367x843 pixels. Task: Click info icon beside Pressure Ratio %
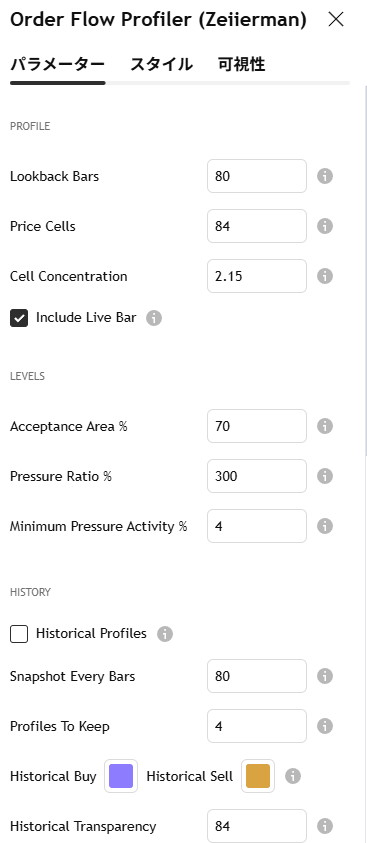click(x=325, y=476)
